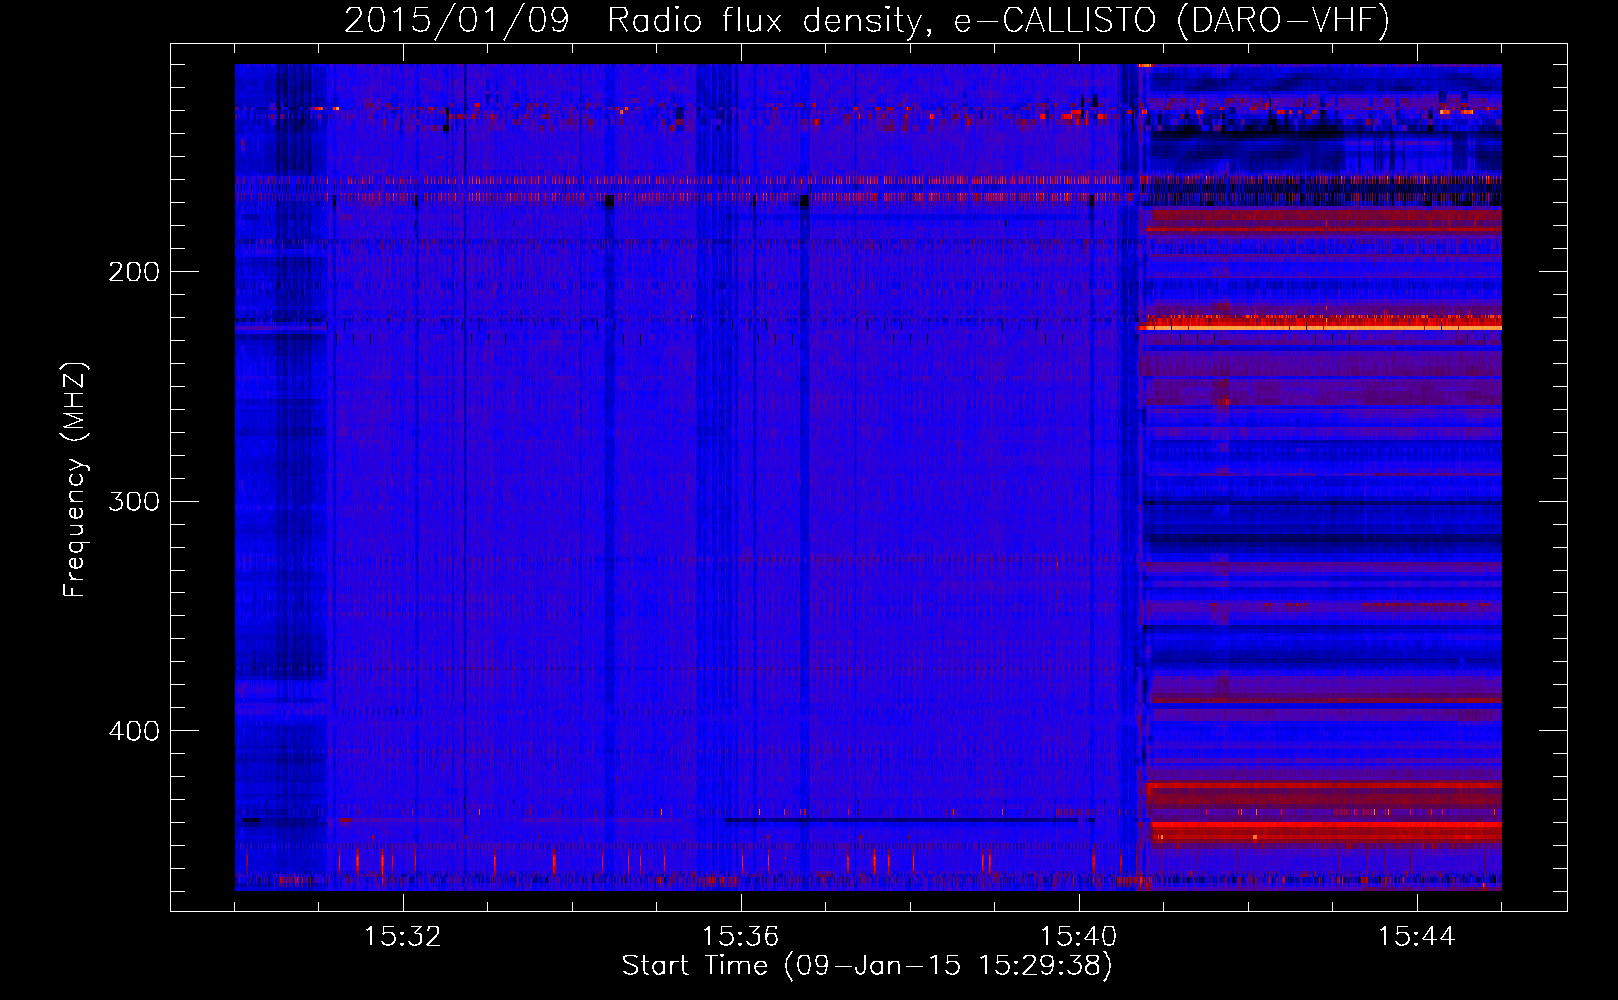Click the 200 frequency tick label
The image size is (1618, 1000).
[133, 272]
